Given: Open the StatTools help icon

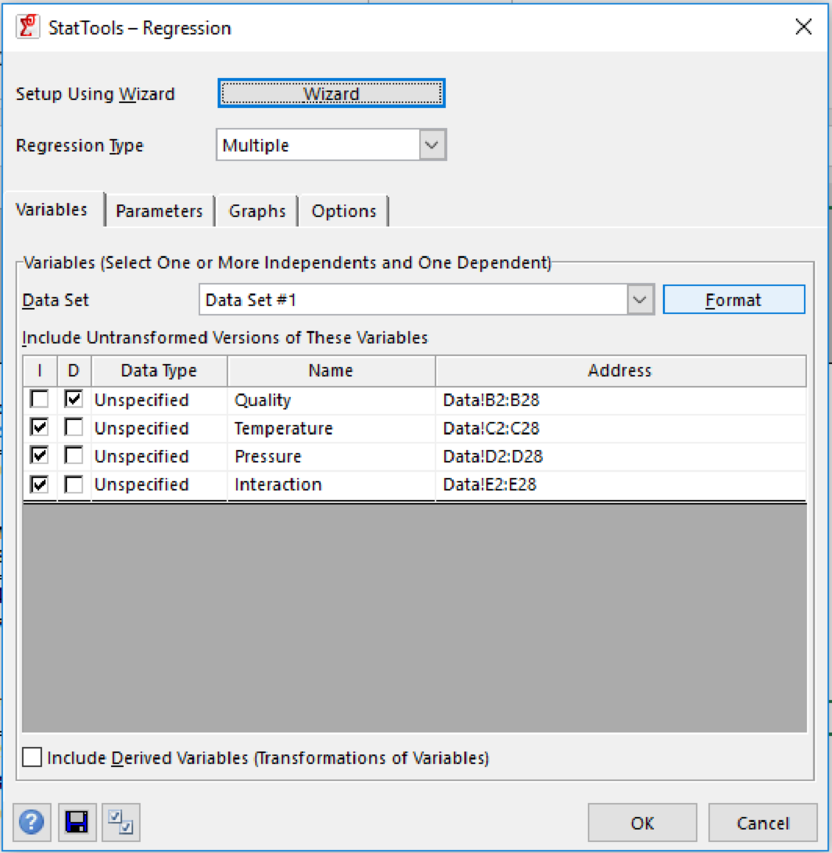Looking at the screenshot, I should tap(32, 822).
